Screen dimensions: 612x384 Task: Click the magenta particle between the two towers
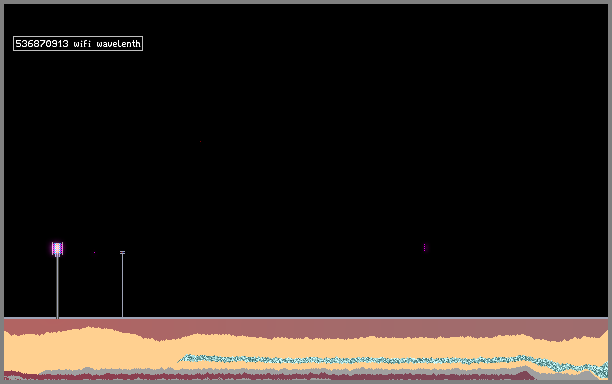point(94,252)
